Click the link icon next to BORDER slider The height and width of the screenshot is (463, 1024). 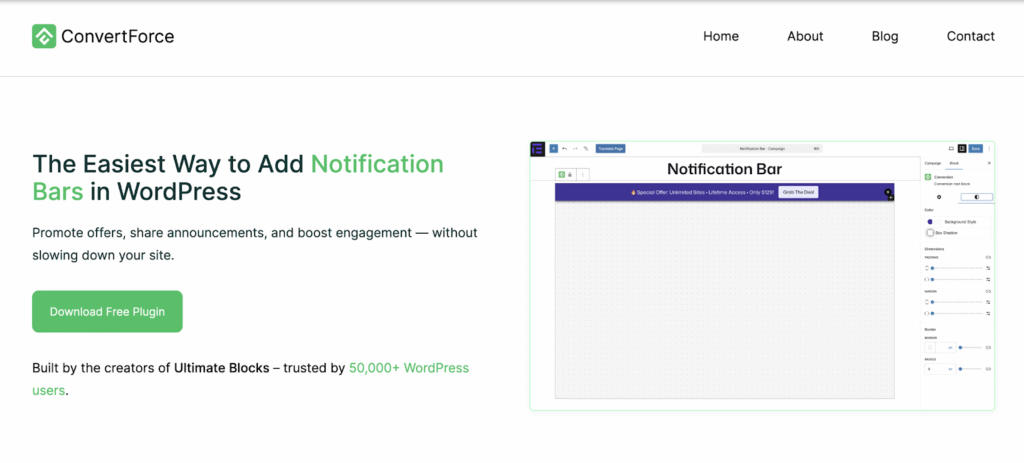coord(988,347)
